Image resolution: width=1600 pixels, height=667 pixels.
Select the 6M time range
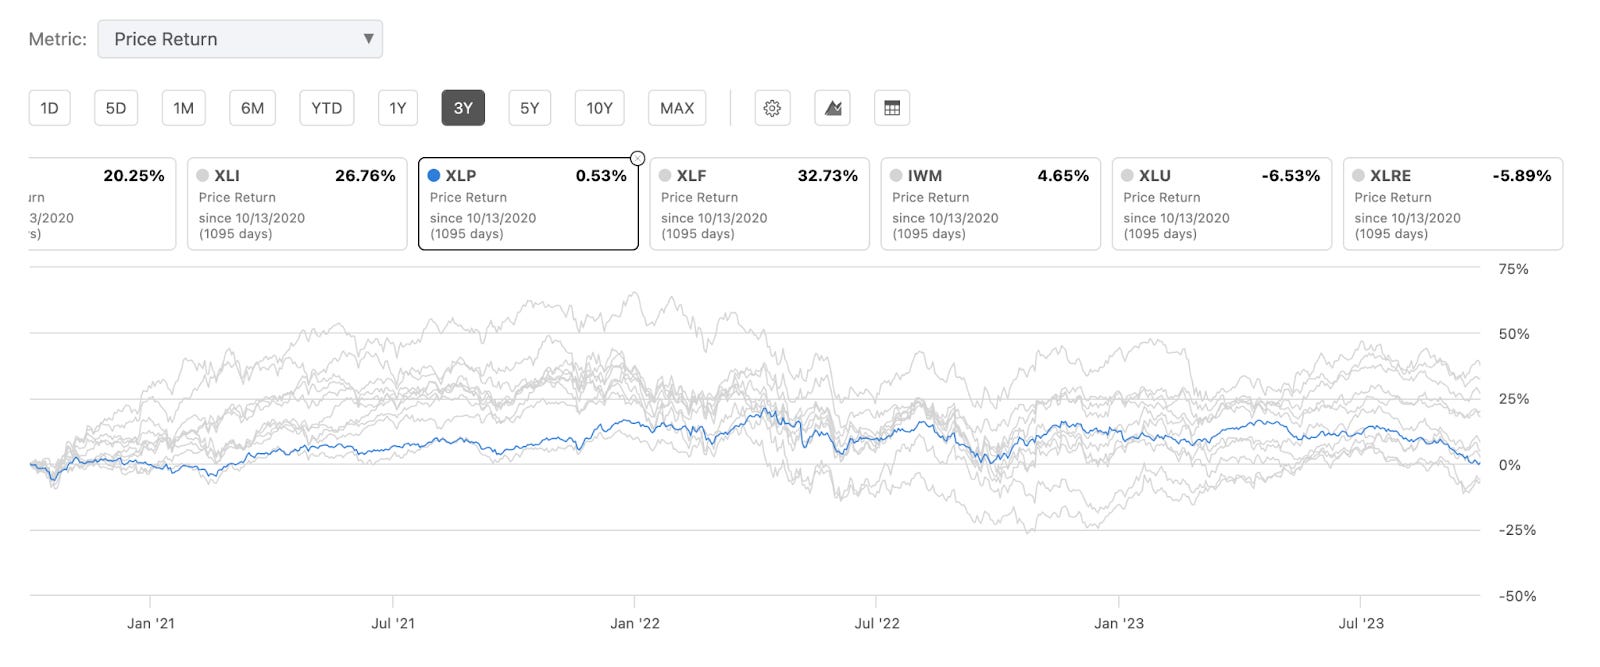252,108
